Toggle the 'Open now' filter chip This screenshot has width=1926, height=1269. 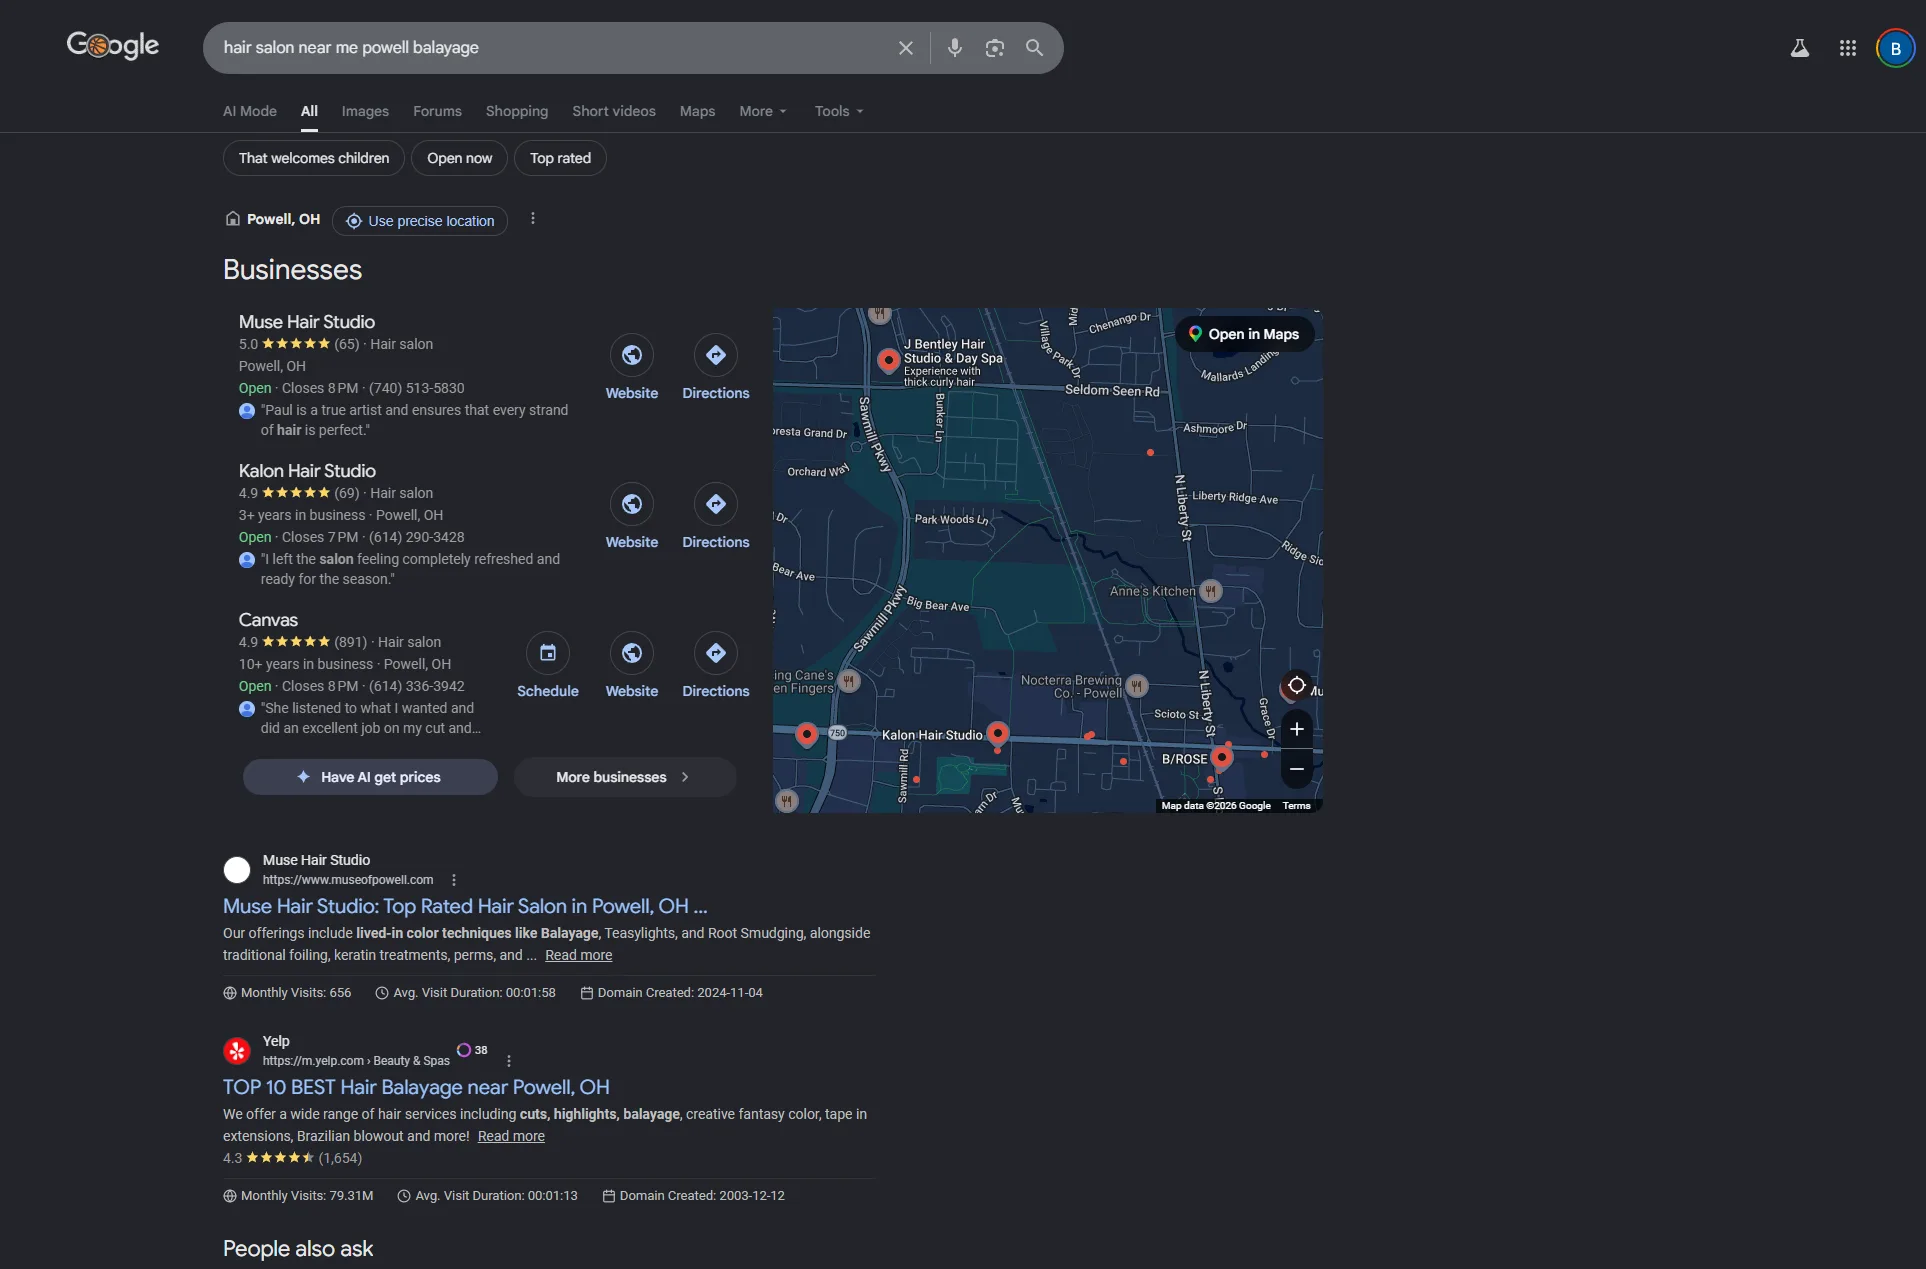(460, 158)
